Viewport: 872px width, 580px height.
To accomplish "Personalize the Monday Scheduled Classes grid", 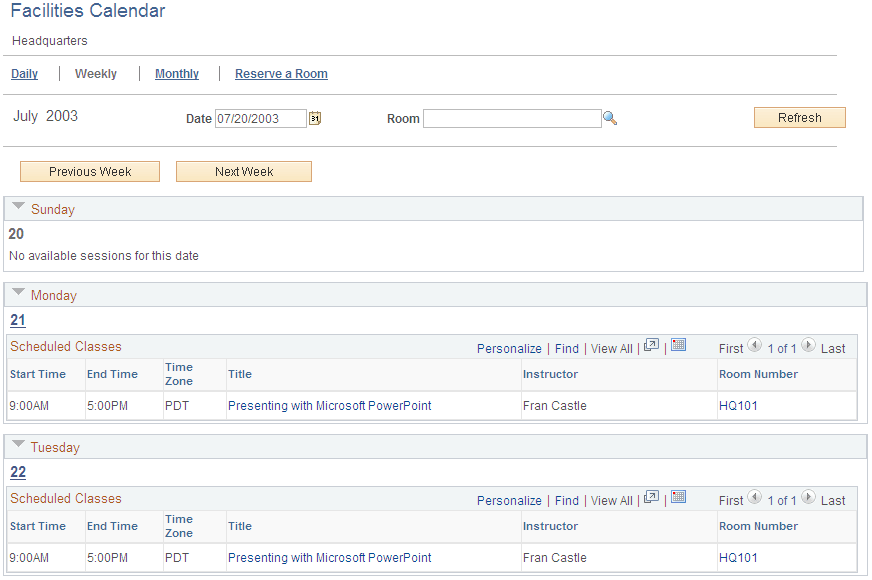I will coord(509,349).
